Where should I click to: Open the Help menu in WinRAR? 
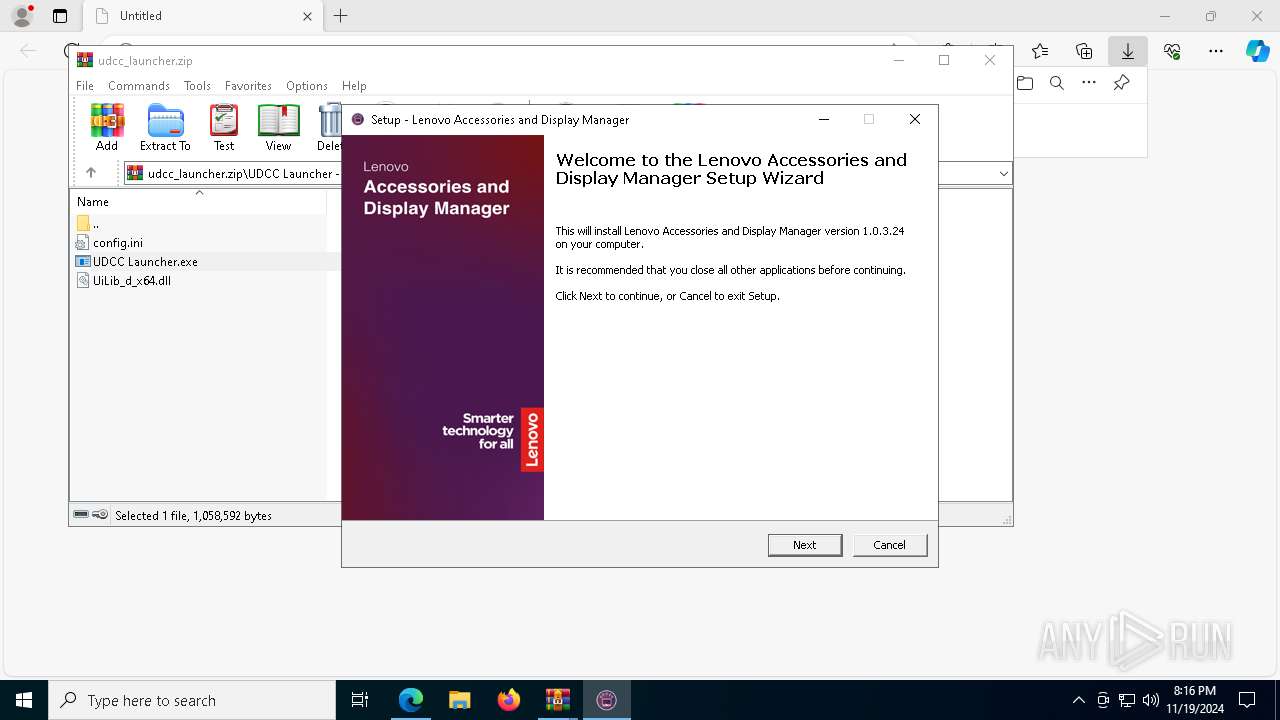tap(354, 86)
